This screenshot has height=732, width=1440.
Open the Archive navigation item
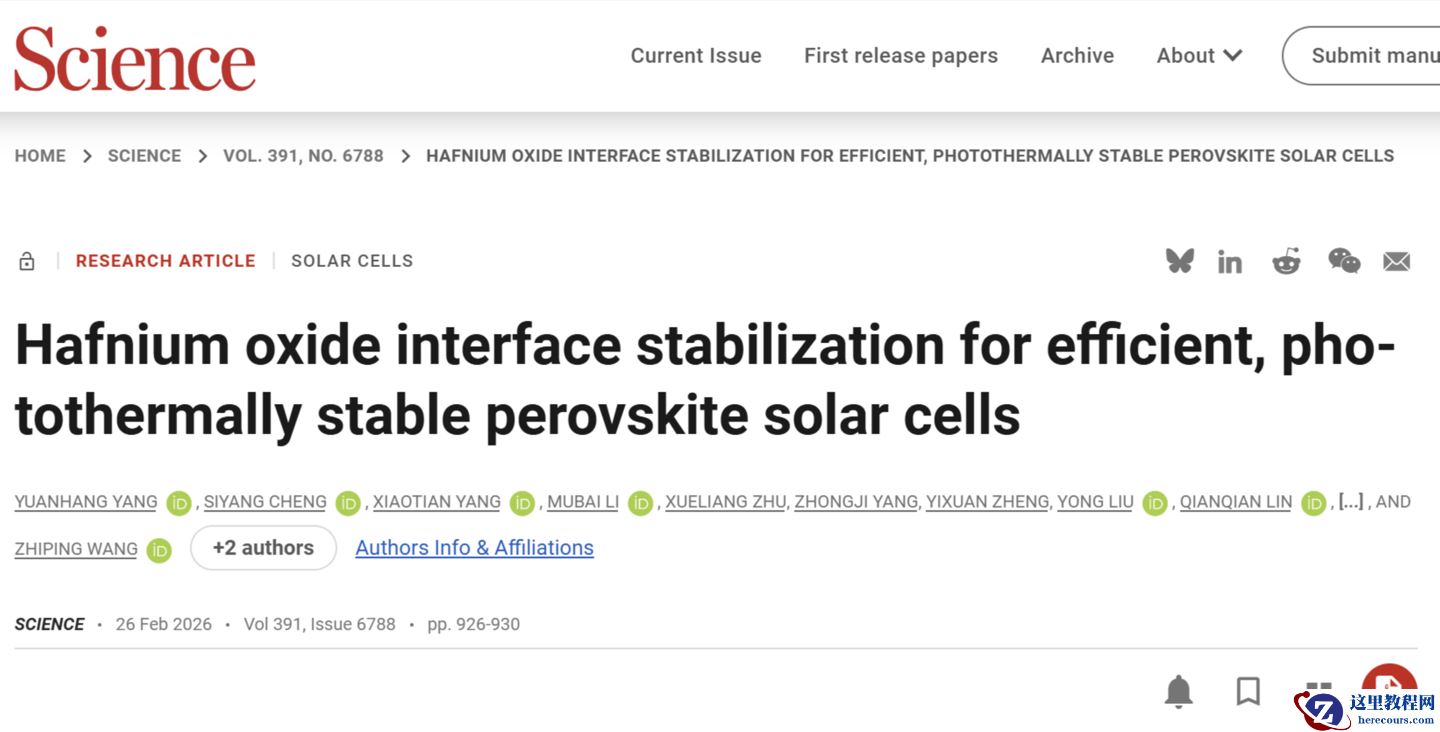(x=1077, y=56)
